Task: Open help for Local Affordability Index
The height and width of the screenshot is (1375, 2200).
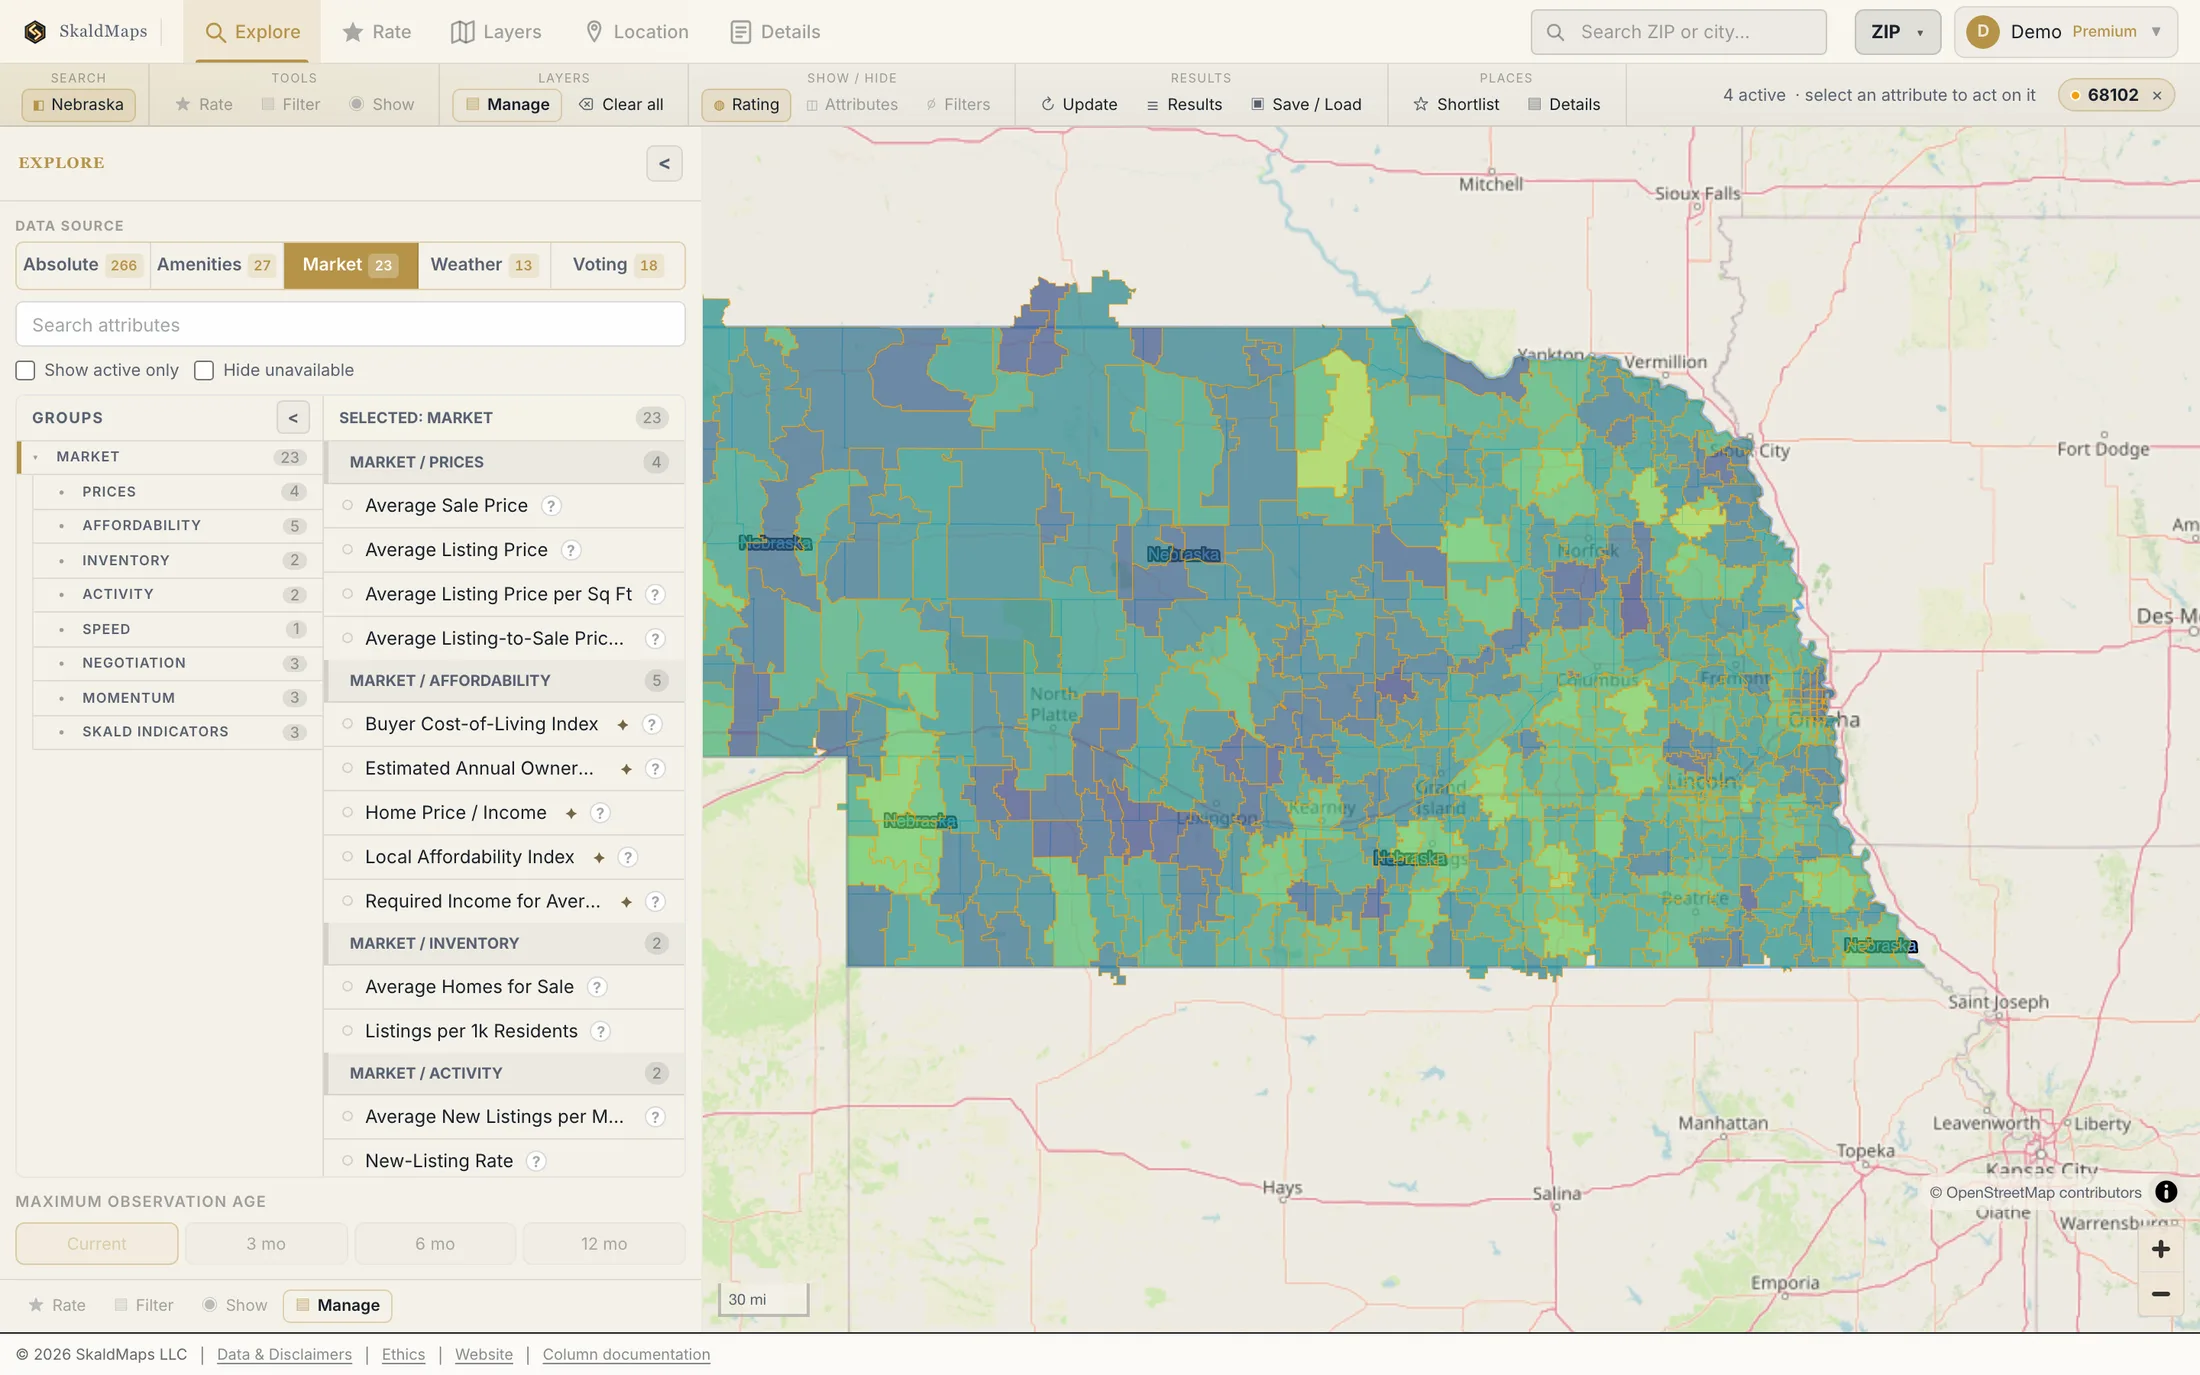Action: (x=628, y=857)
